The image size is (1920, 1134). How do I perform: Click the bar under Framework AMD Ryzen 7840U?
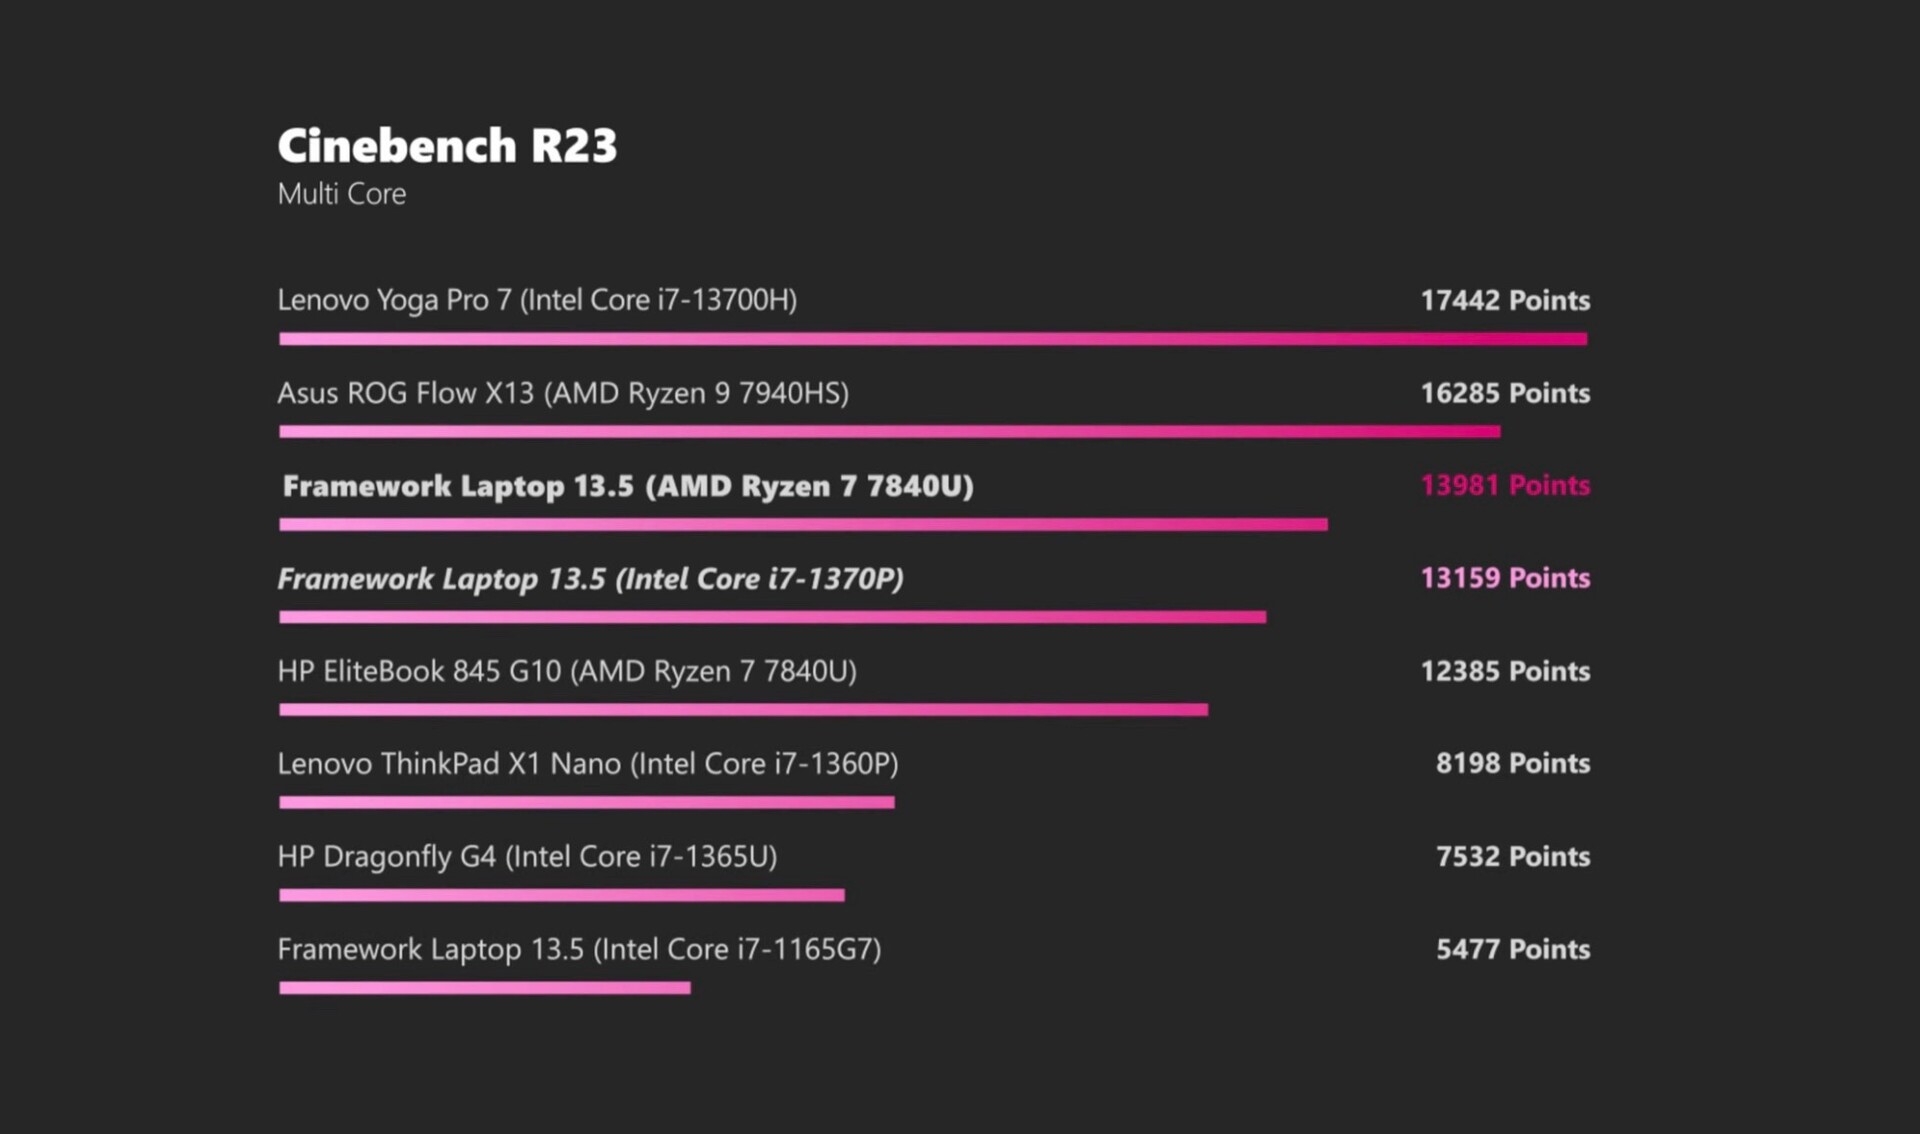point(803,524)
